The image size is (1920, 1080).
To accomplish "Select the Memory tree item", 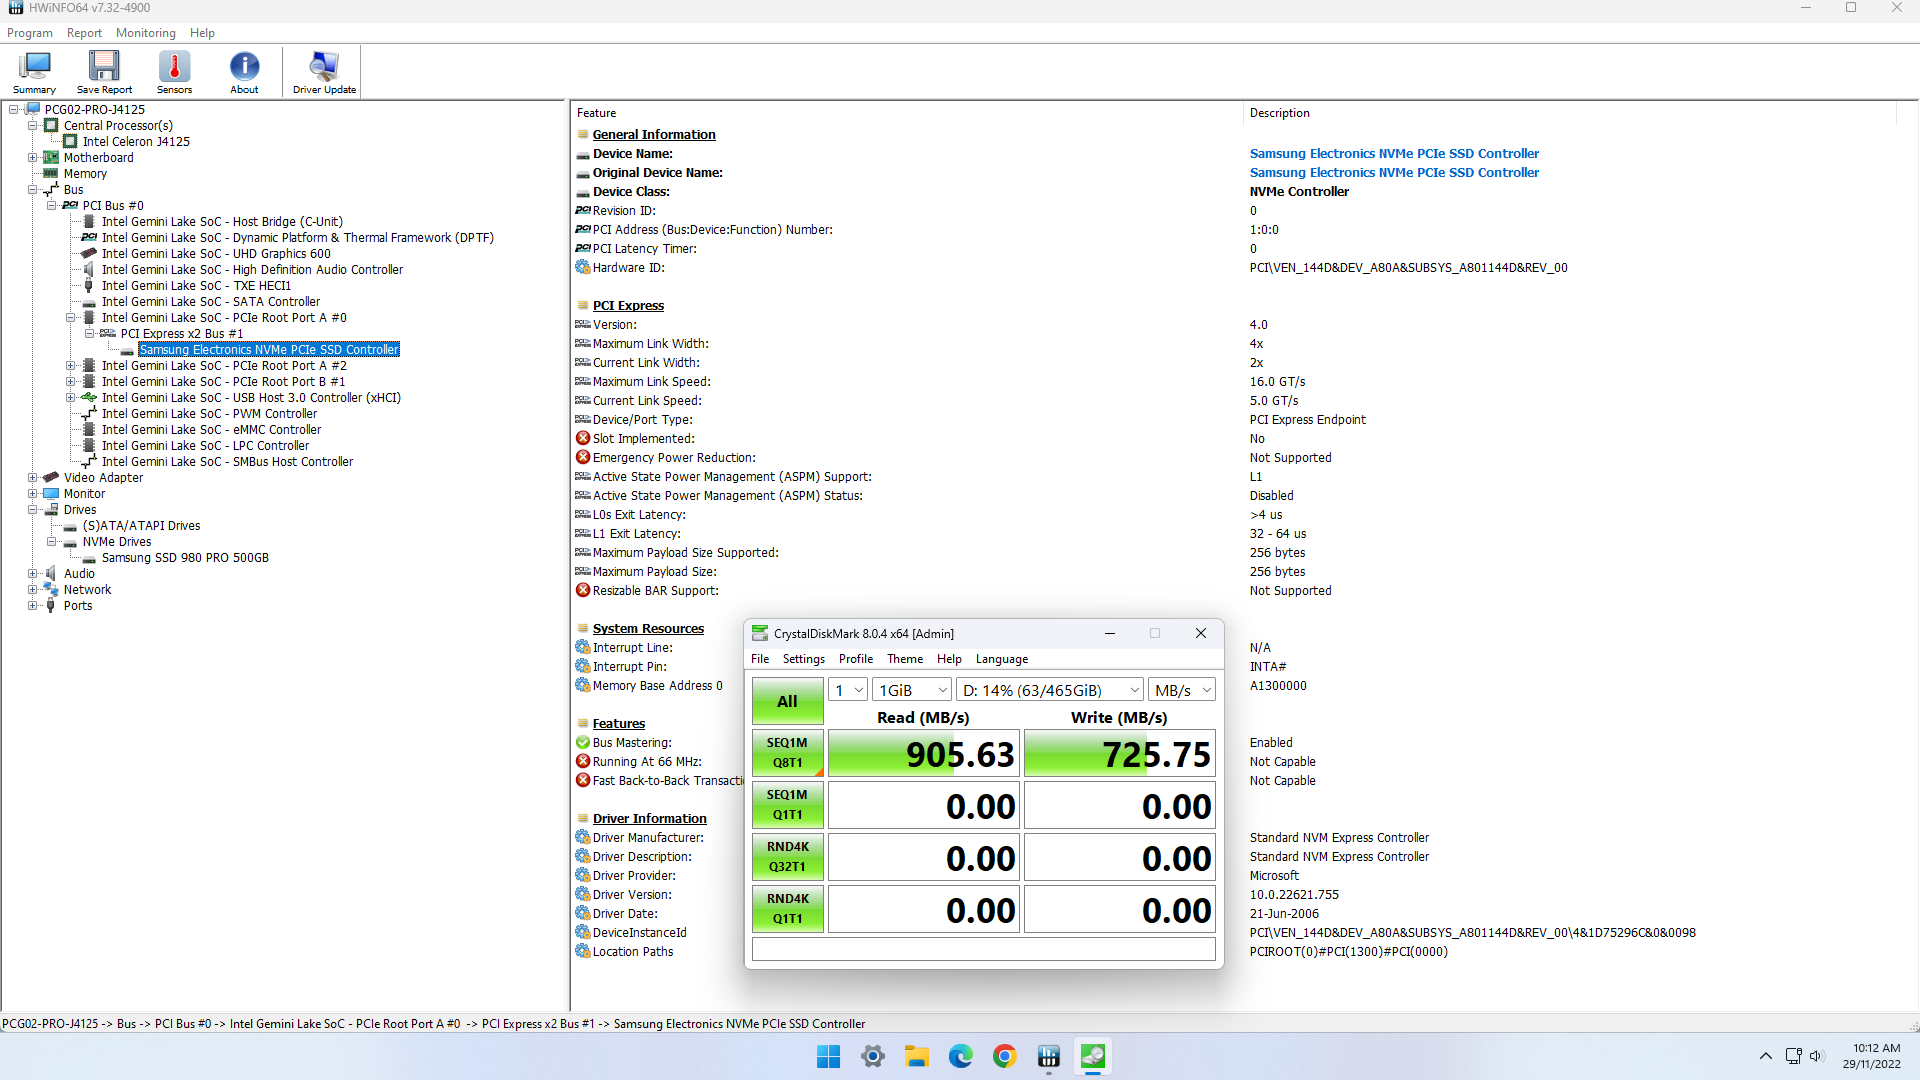I will point(85,174).
